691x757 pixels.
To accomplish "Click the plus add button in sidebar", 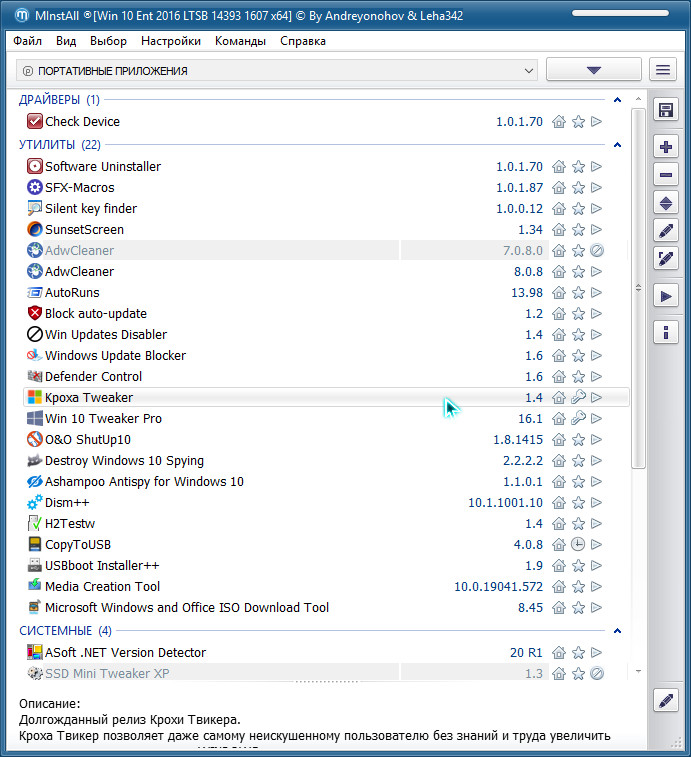I will point(666,147).
